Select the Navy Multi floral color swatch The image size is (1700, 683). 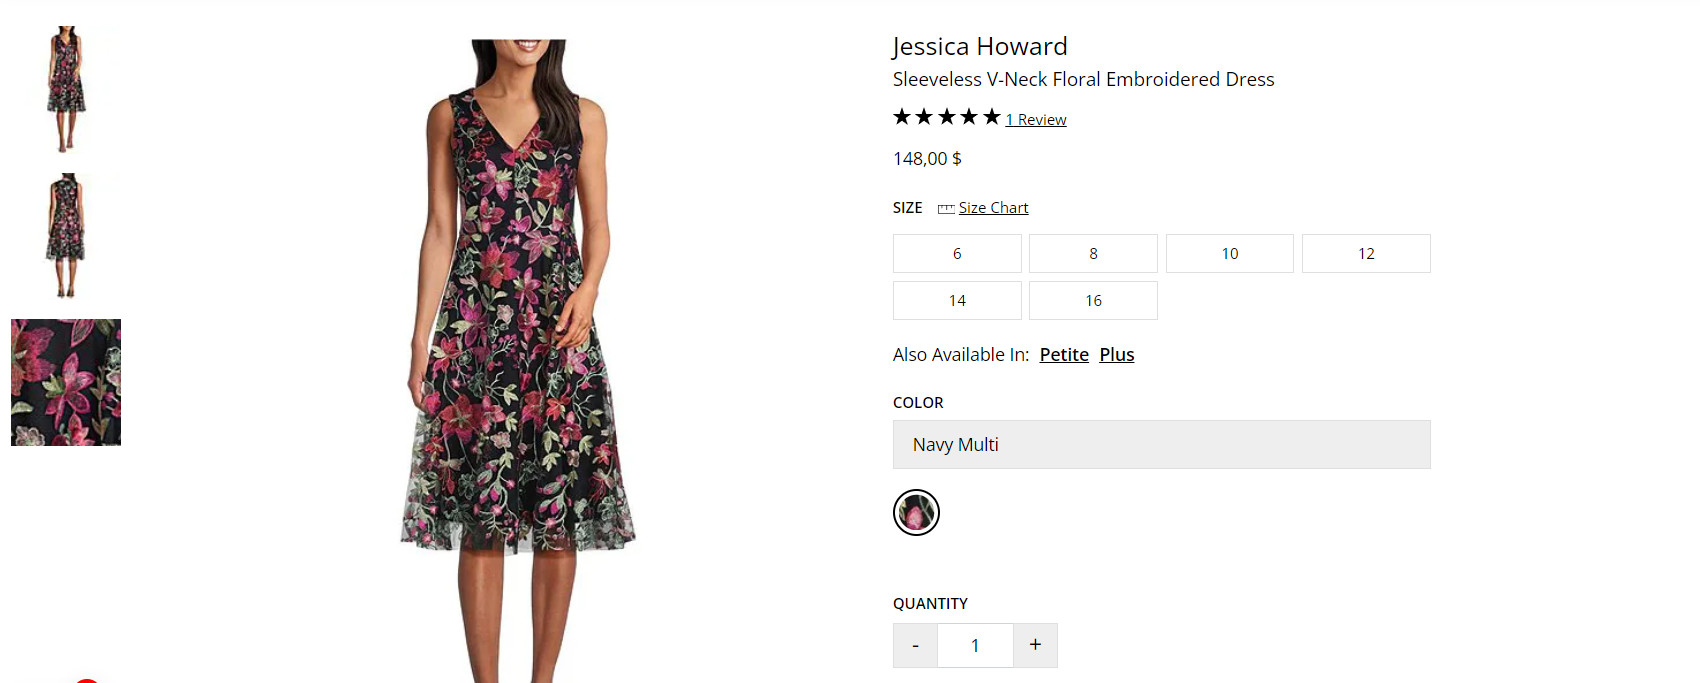pos(916,513)
